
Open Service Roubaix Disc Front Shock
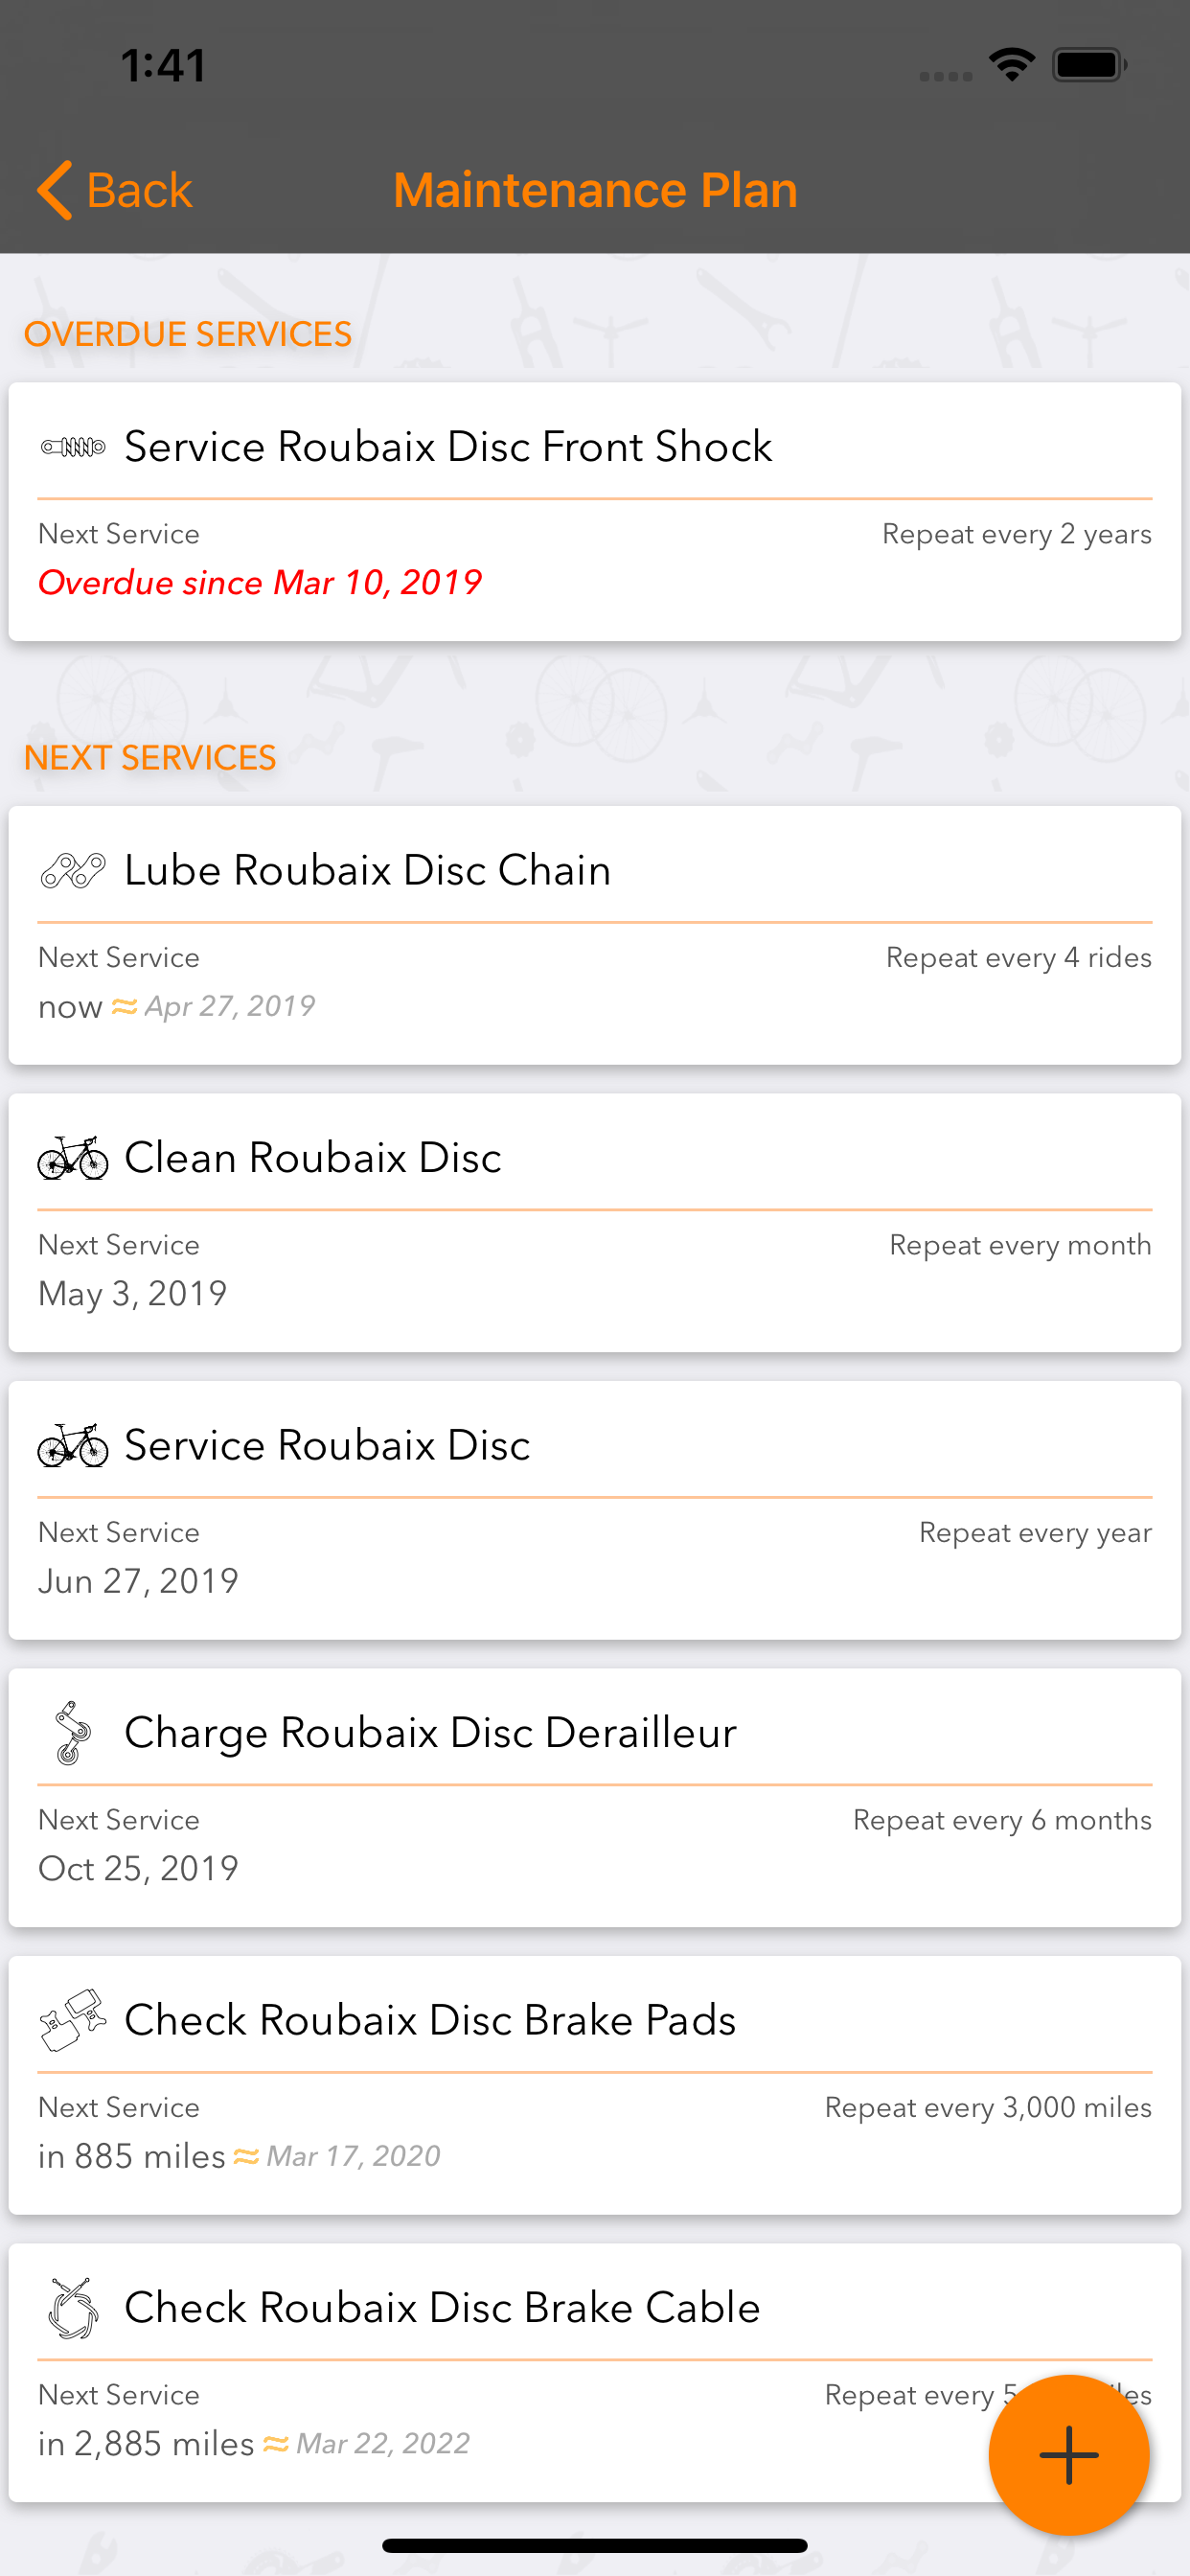coord(595,512)
